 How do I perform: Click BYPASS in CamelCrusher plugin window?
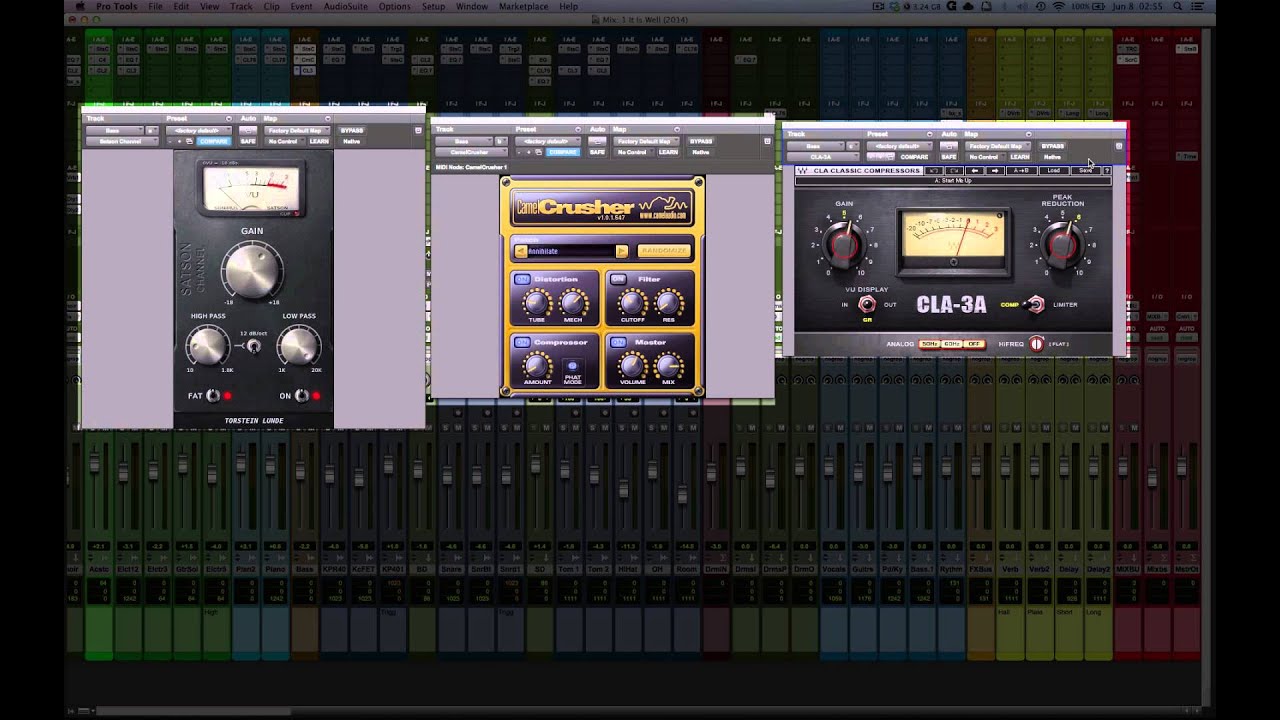tap(701, 141)
